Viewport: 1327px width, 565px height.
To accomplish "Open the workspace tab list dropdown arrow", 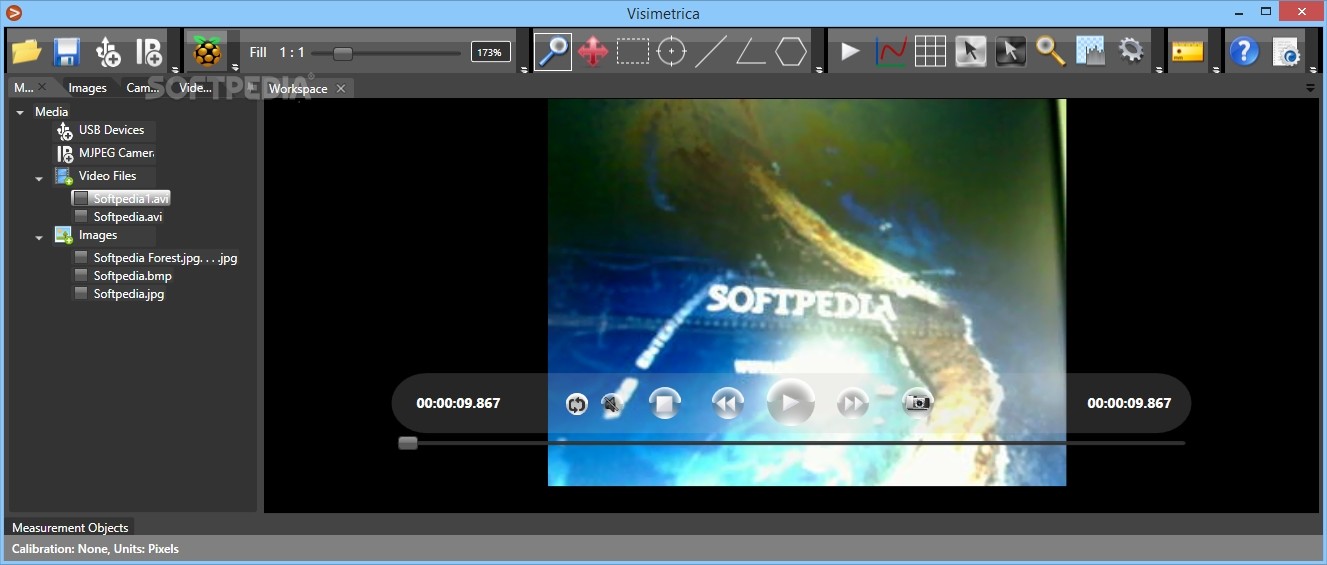I will click(1310, 88).
